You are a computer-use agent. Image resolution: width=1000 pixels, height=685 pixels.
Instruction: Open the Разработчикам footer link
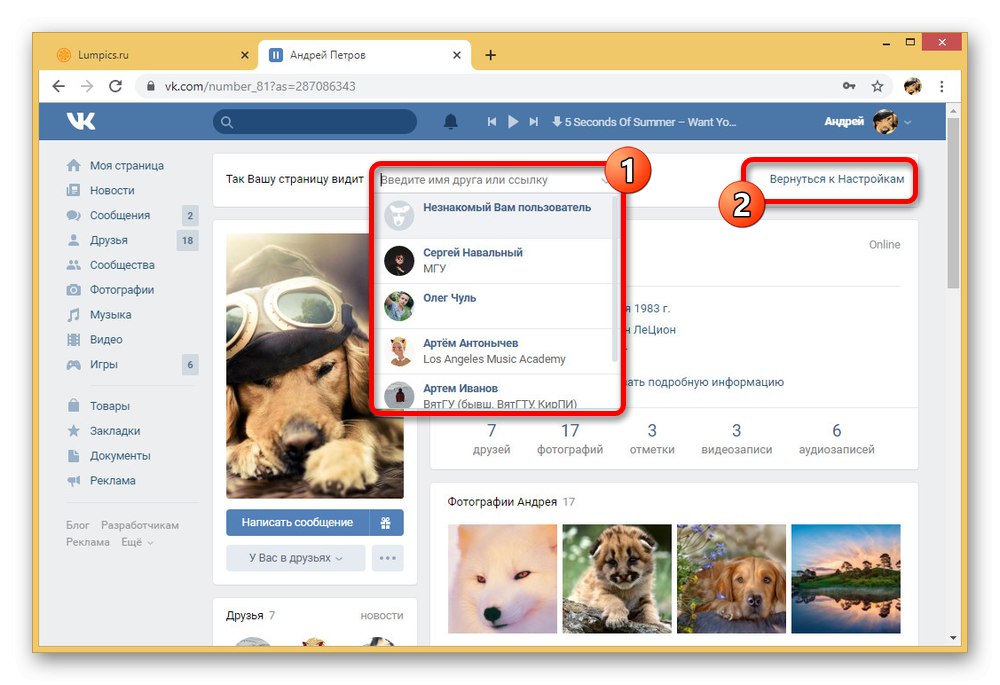(140, 525)
